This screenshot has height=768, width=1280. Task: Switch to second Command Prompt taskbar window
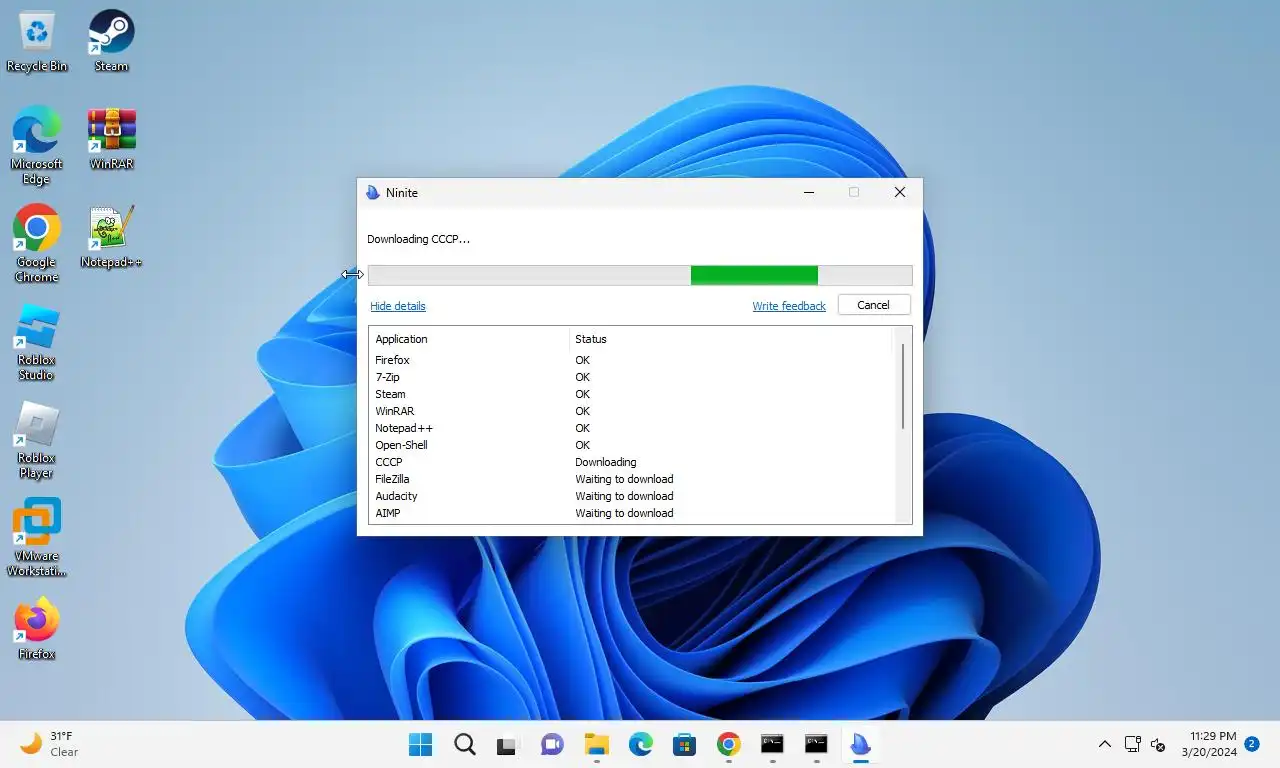click(816, 744)
